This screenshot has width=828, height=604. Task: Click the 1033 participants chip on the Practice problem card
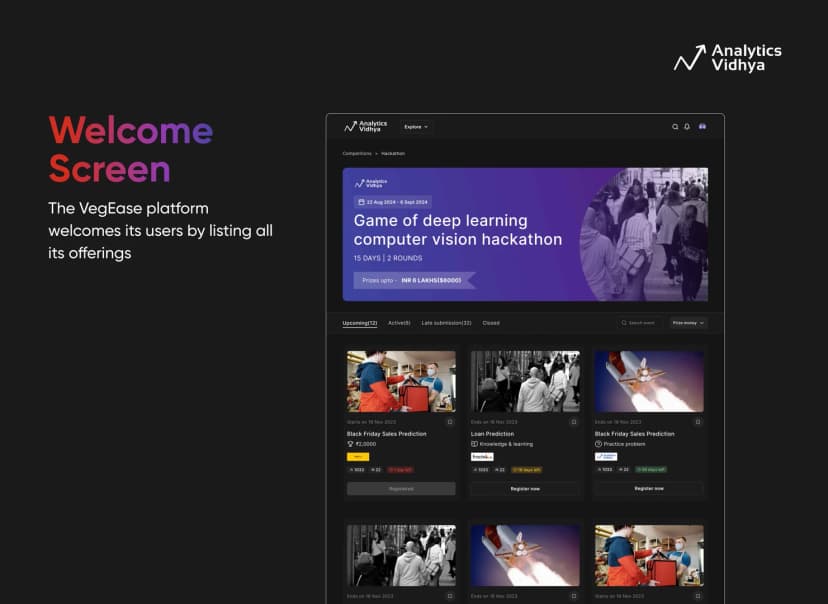click(x=605, y=469)
